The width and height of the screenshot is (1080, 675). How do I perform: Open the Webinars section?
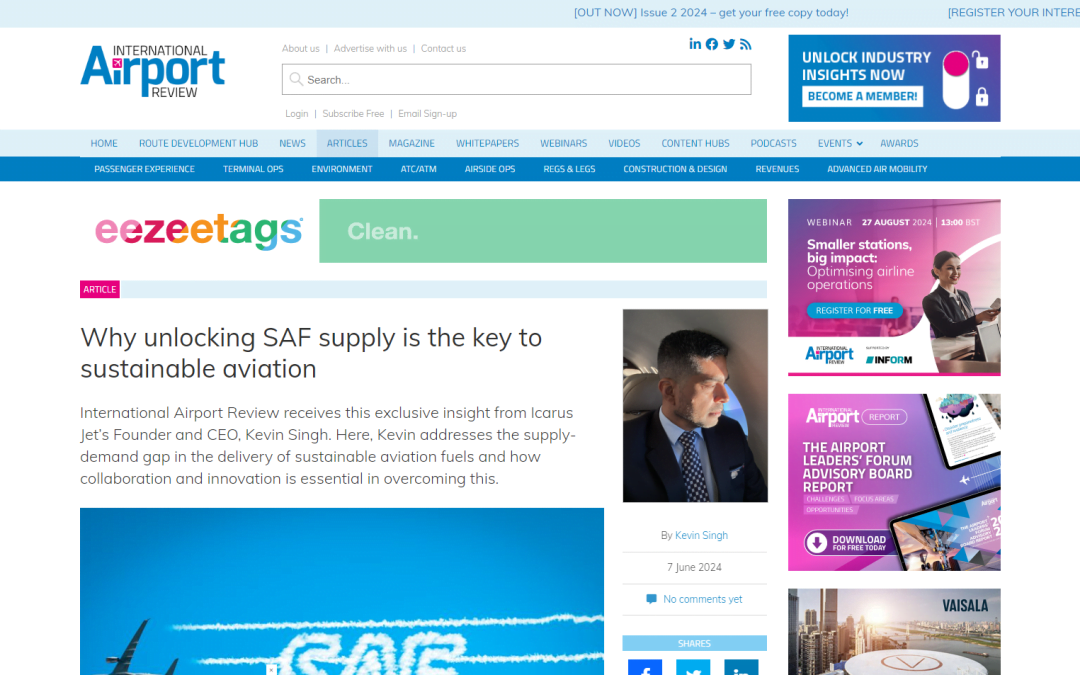pos(563,143)
